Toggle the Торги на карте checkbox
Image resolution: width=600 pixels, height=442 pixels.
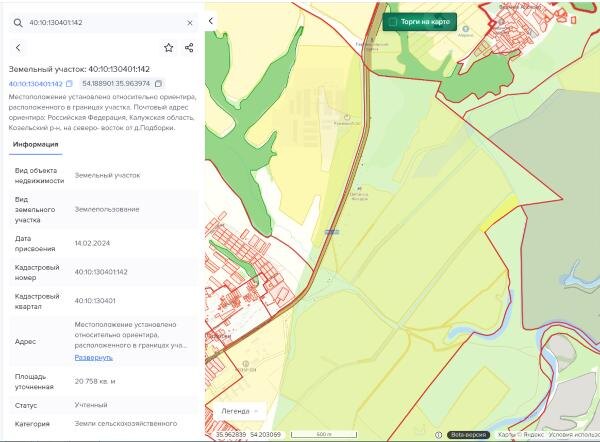click(x=392, y=22)
